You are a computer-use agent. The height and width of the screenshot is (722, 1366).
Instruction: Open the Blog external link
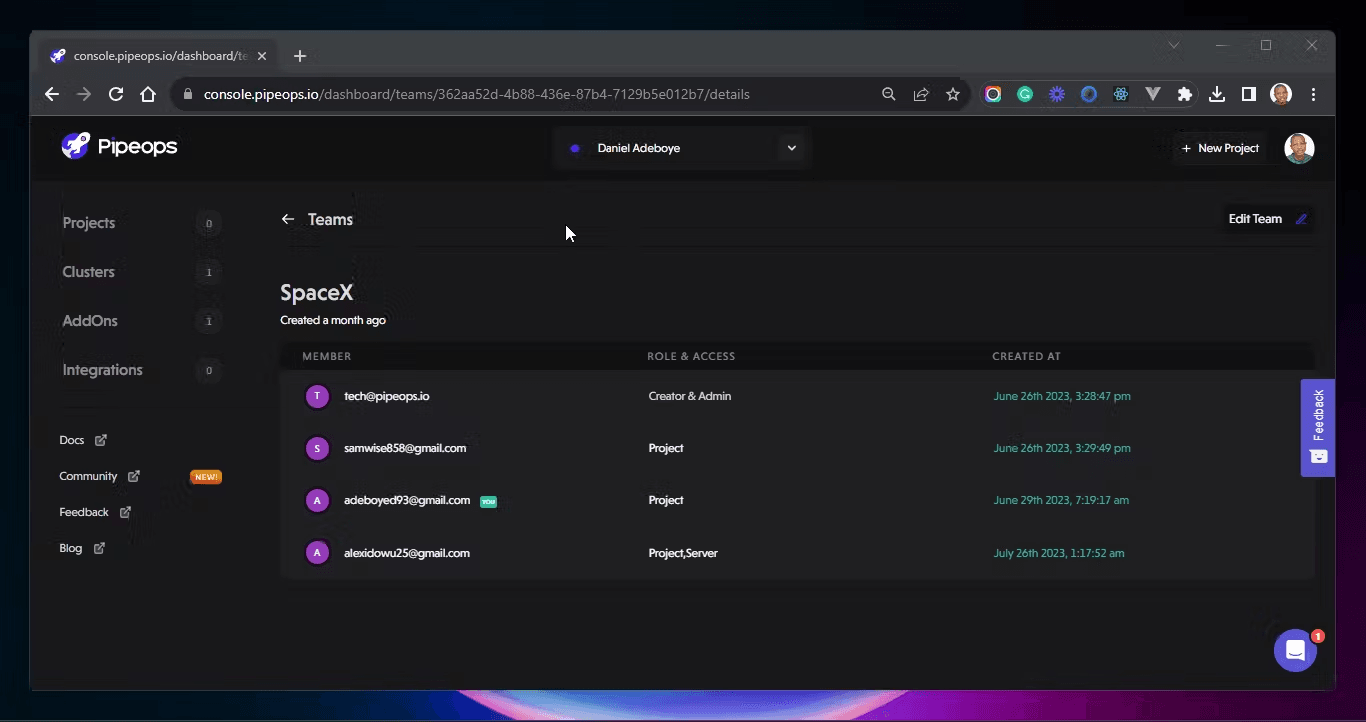pos(82,548)
